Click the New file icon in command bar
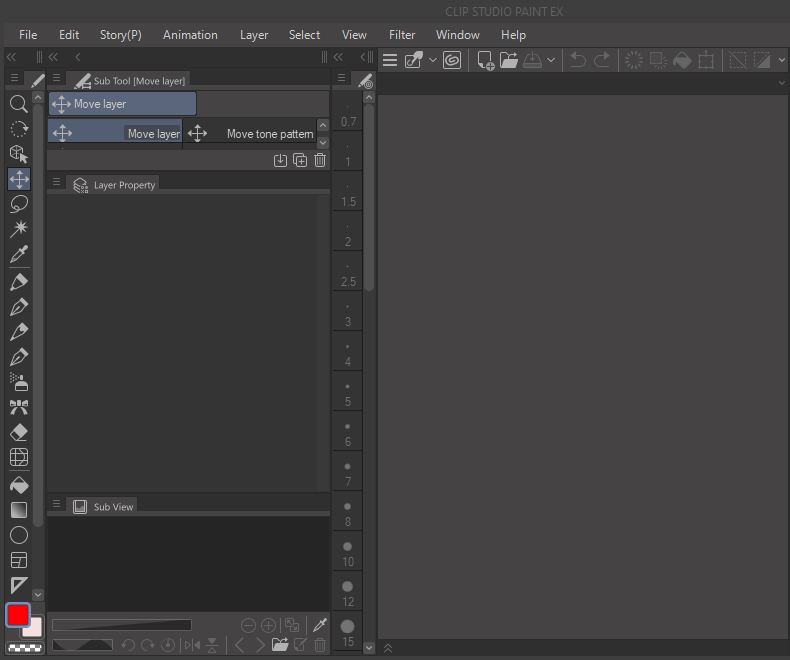 click(485, 60)
